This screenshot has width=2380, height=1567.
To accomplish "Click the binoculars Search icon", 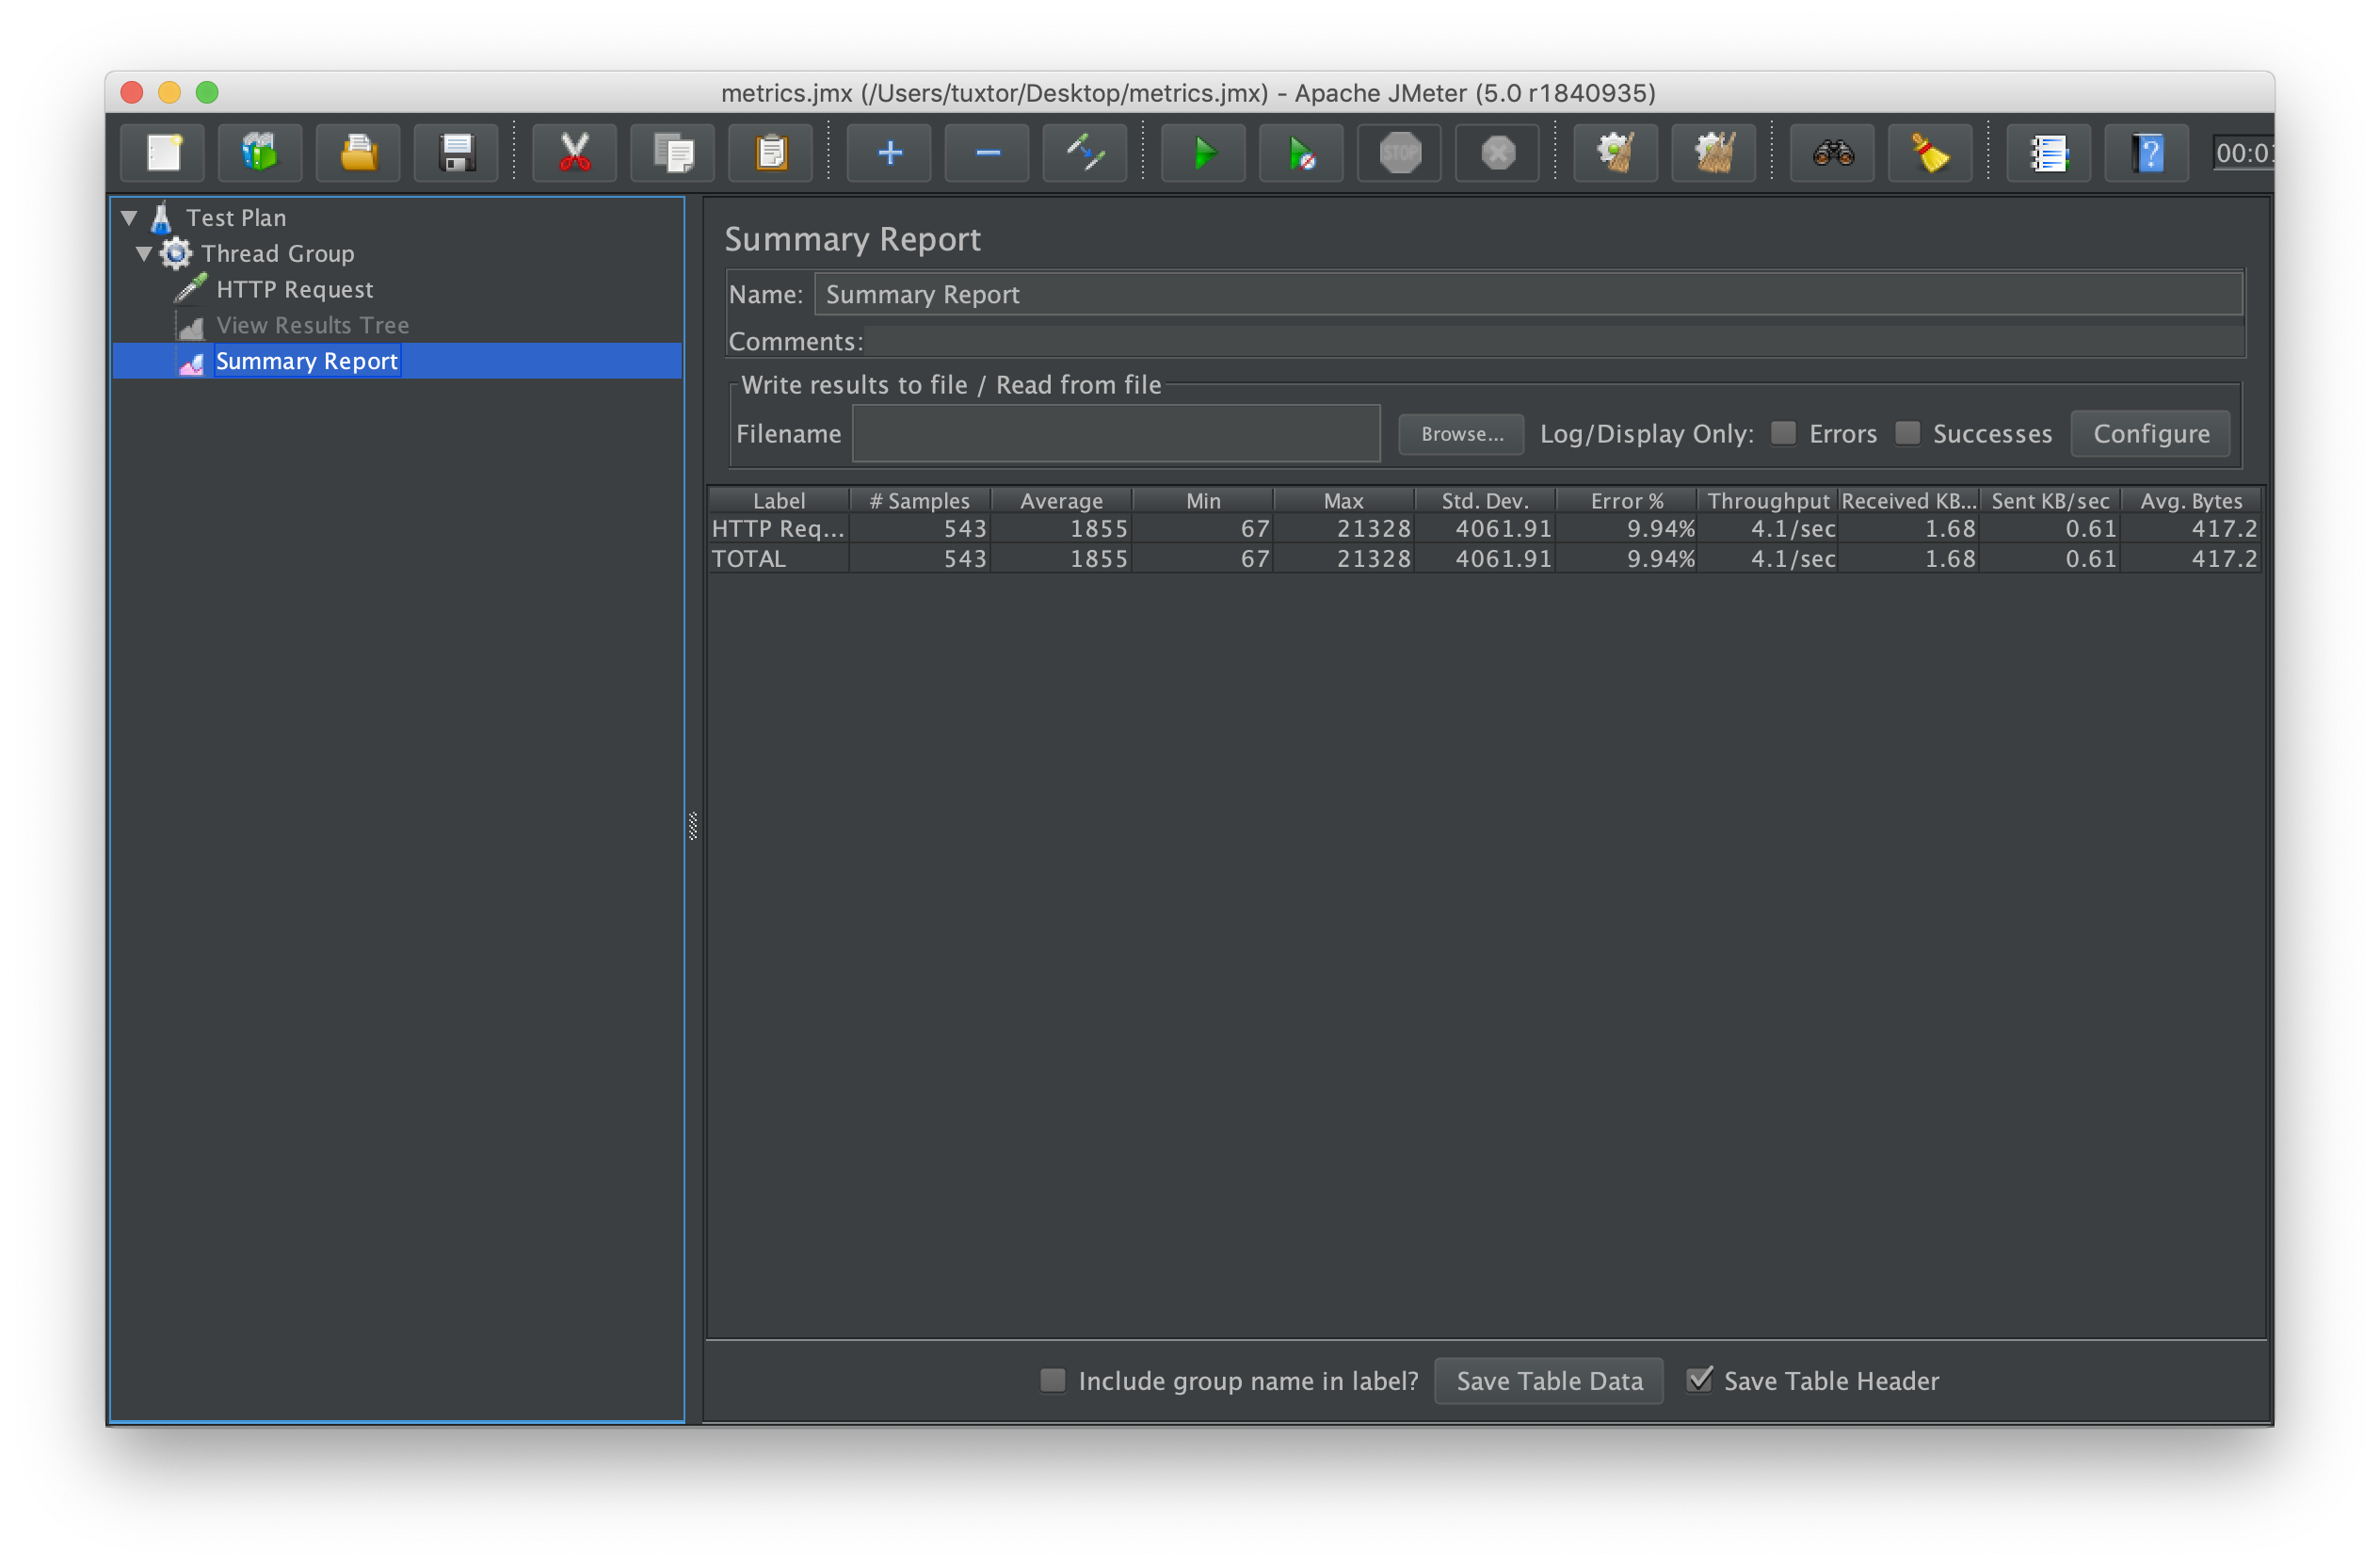I will 1832,153.
